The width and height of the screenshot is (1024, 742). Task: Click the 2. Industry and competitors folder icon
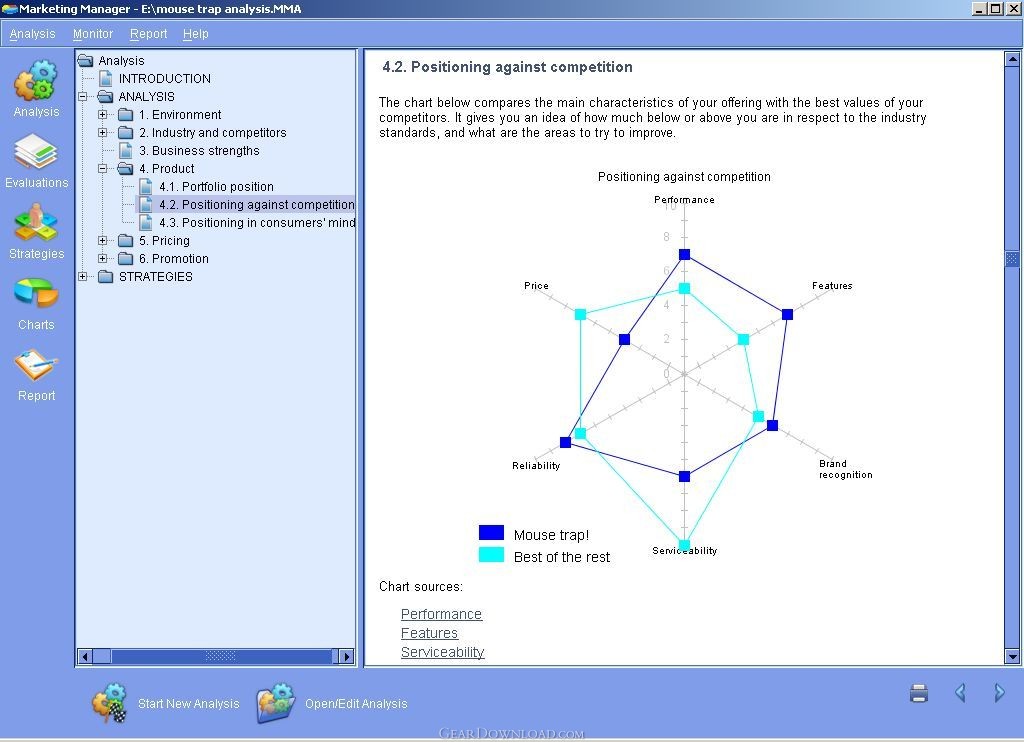pyautogui.click(x=125, y=133)
